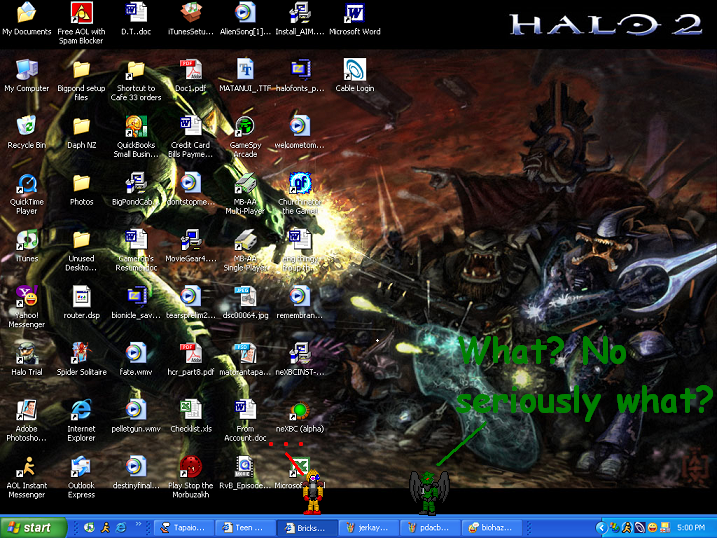717x538 pixels.
Task: Launch the Halo Trial shortcut
Action: 27,353
